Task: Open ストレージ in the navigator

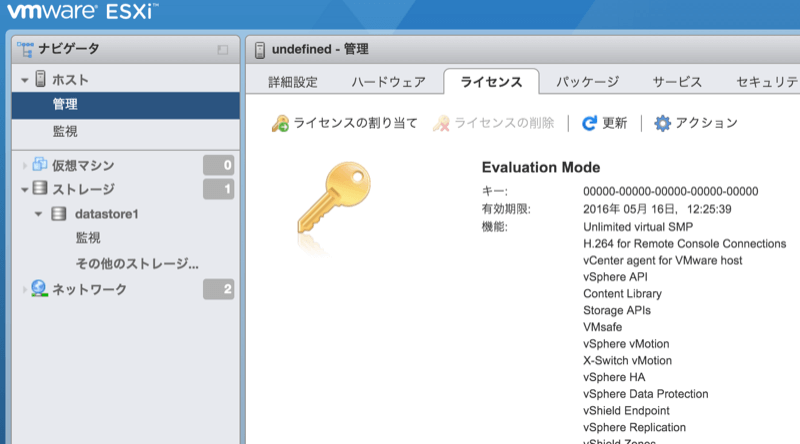Action: tap(83, 189)
